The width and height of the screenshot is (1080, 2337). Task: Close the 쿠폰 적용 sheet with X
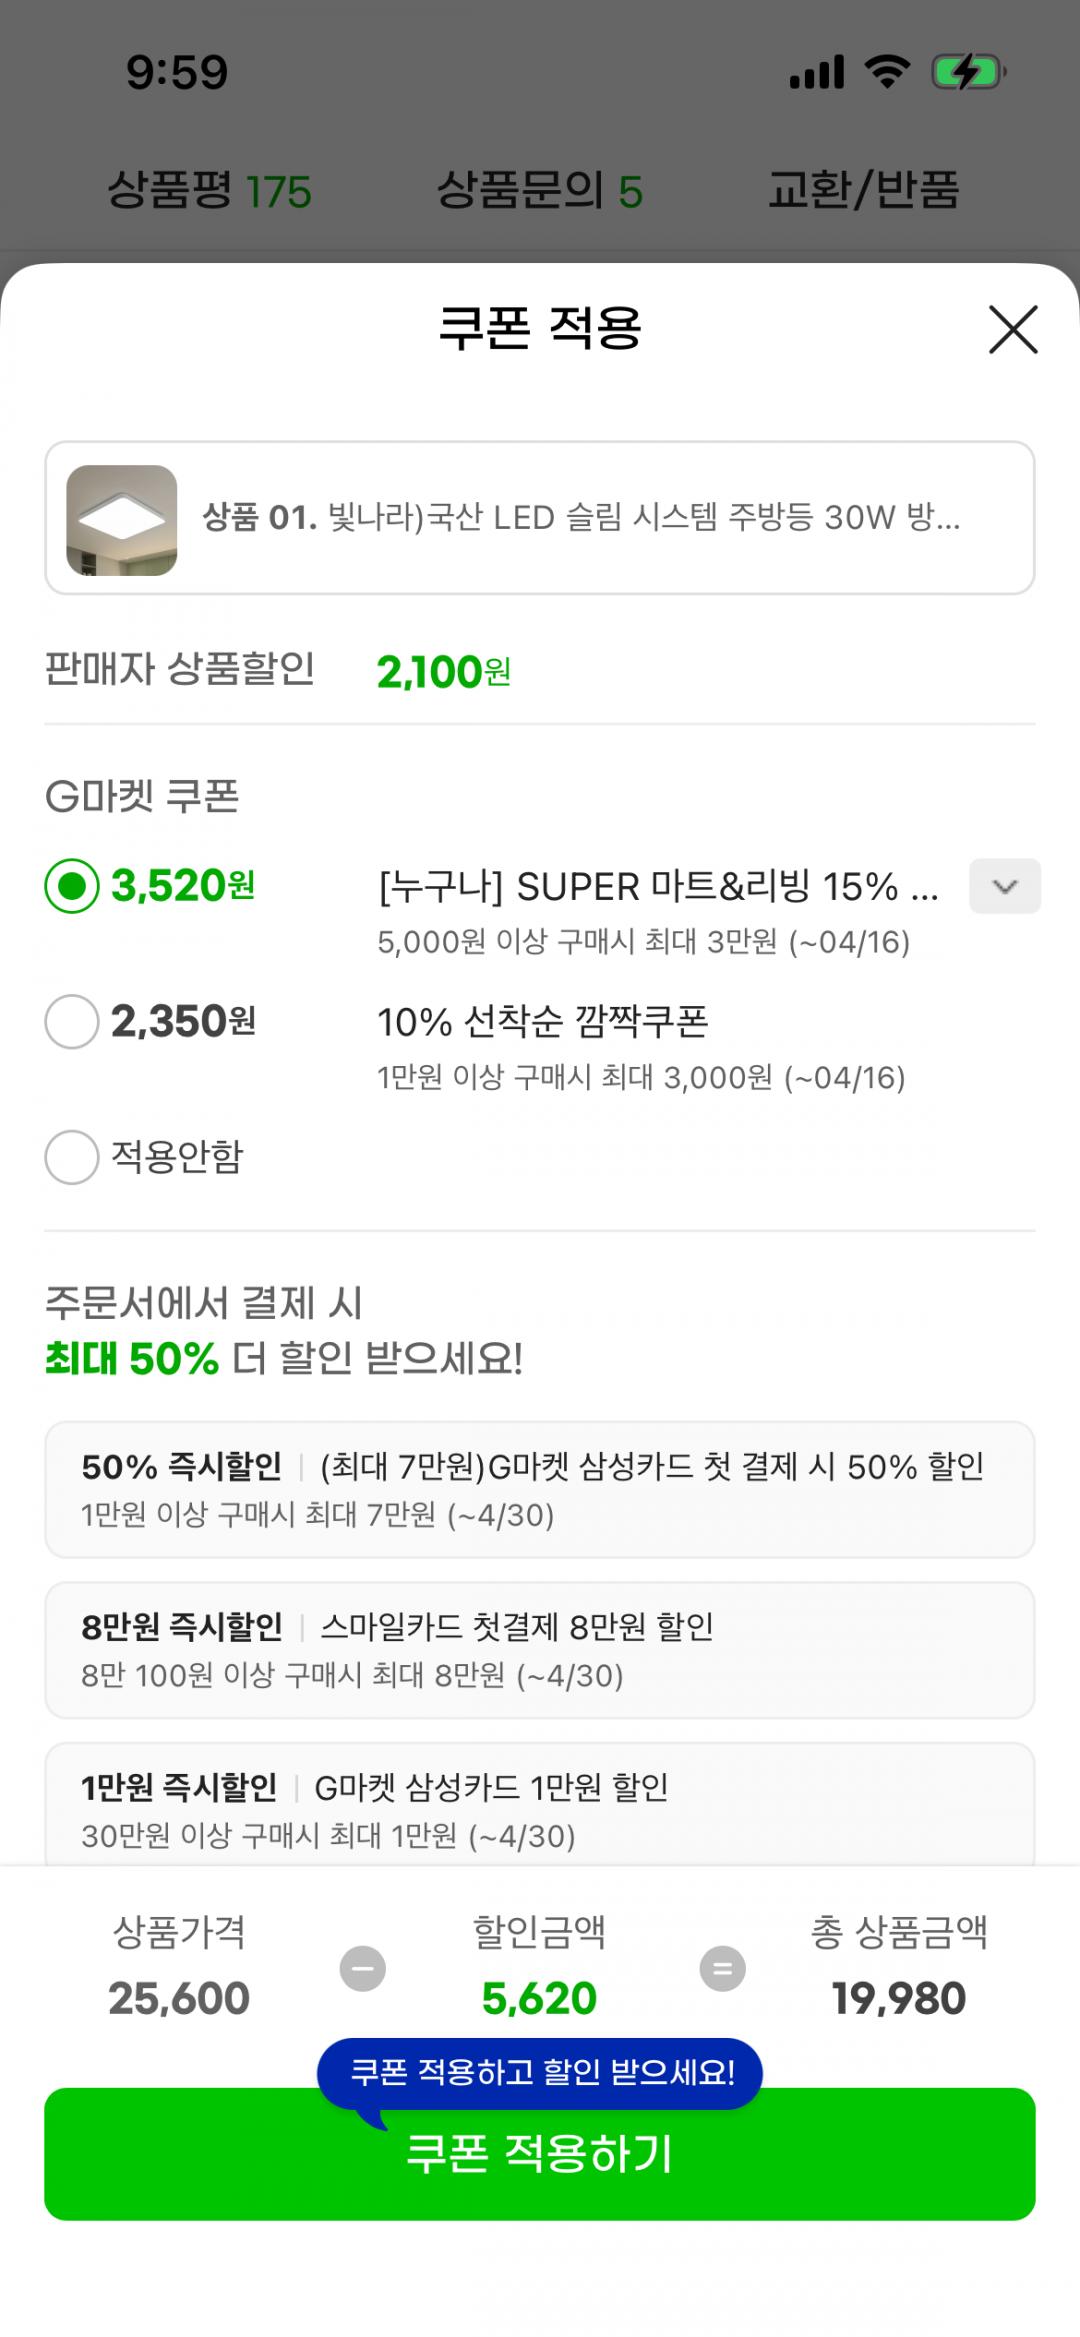(1013, 330)
